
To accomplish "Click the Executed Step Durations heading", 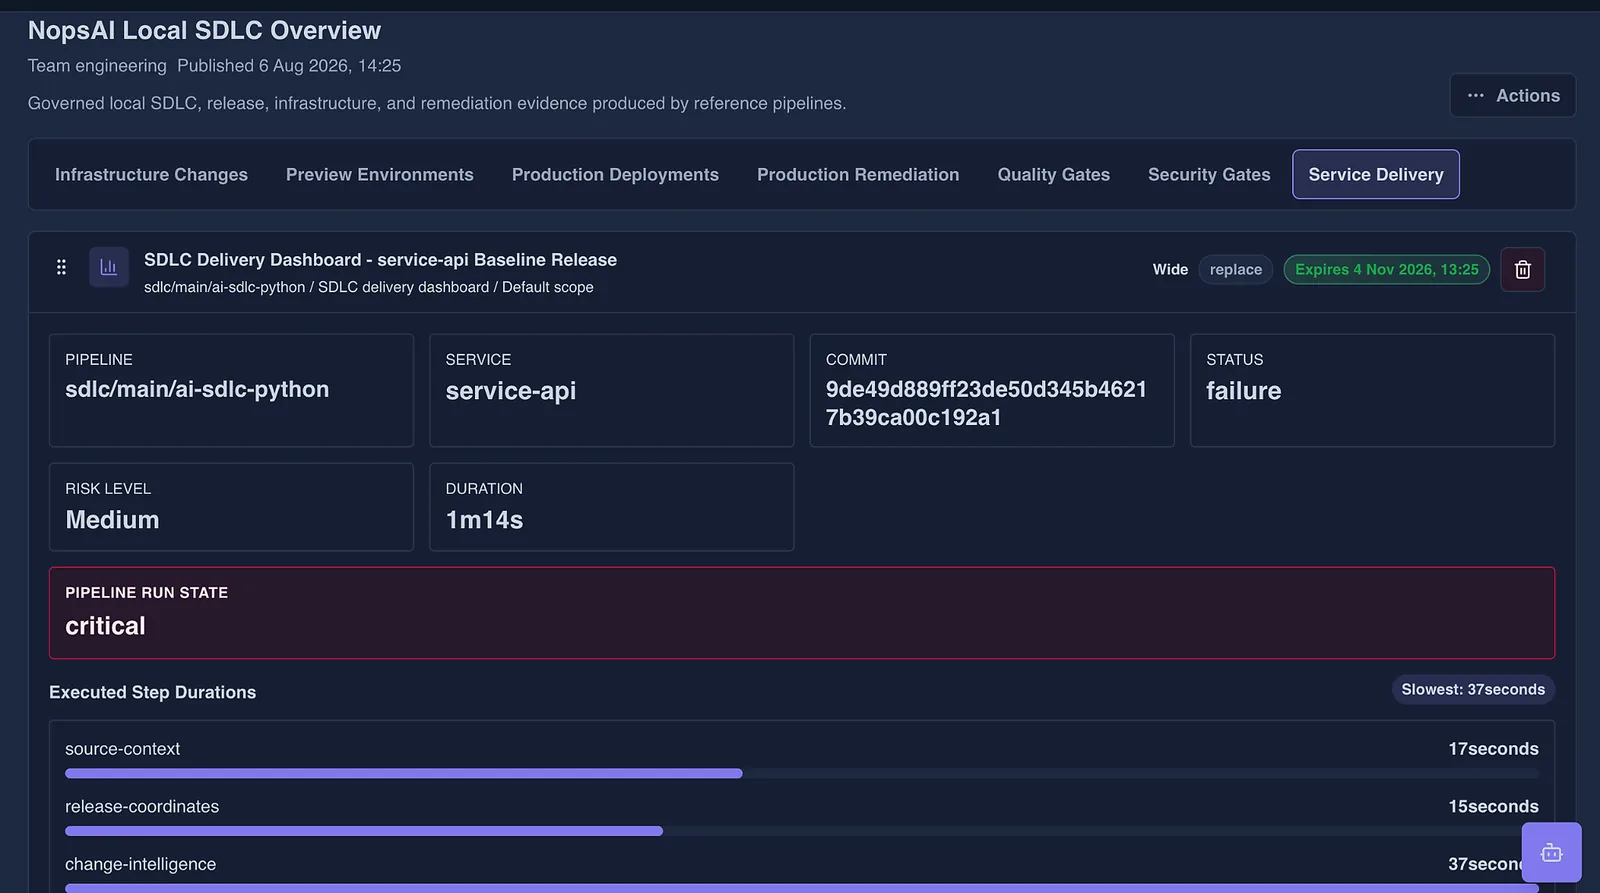I will pyautogui.click(x=152, y=692).
